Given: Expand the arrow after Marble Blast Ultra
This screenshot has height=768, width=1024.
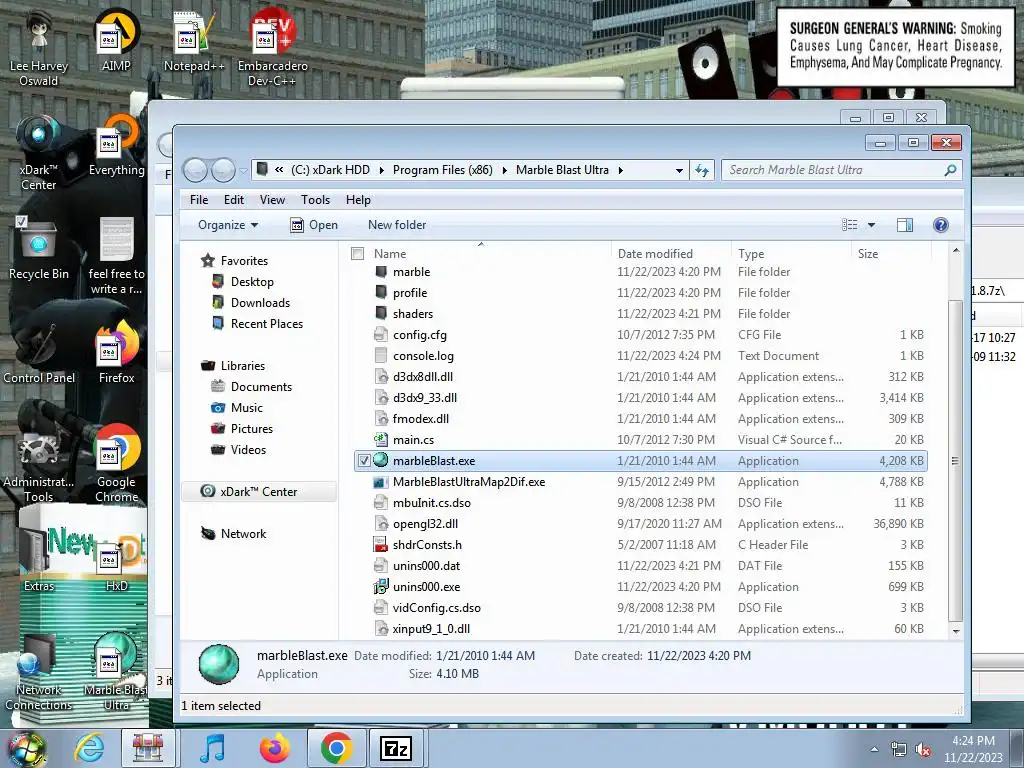Looking at the screenshot, I should coord(620,170).
